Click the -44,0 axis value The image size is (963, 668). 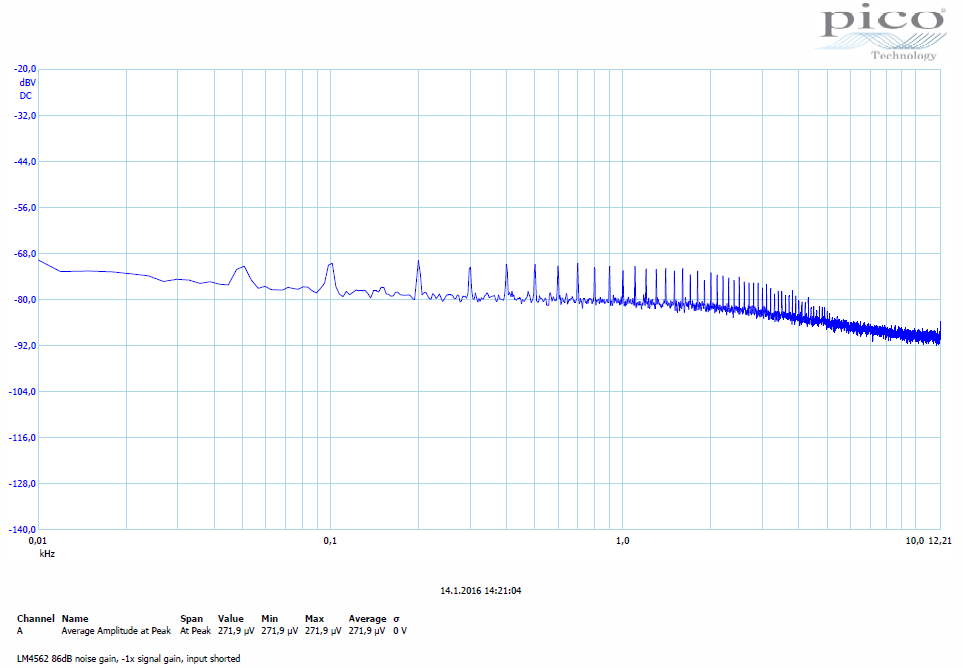pyautogui.click(x=25, y=161)
